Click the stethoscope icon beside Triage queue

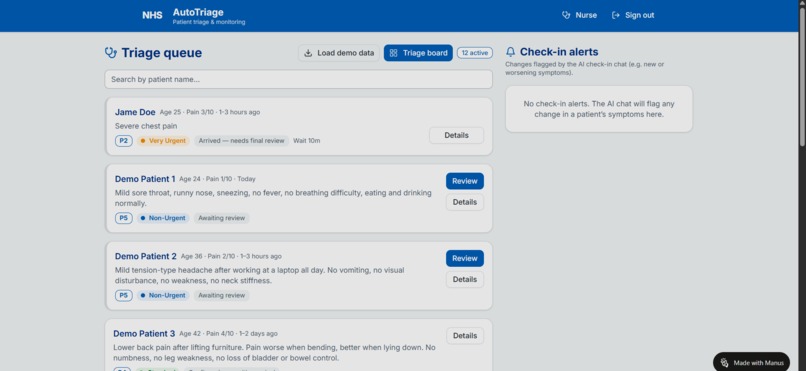point(111,52)
